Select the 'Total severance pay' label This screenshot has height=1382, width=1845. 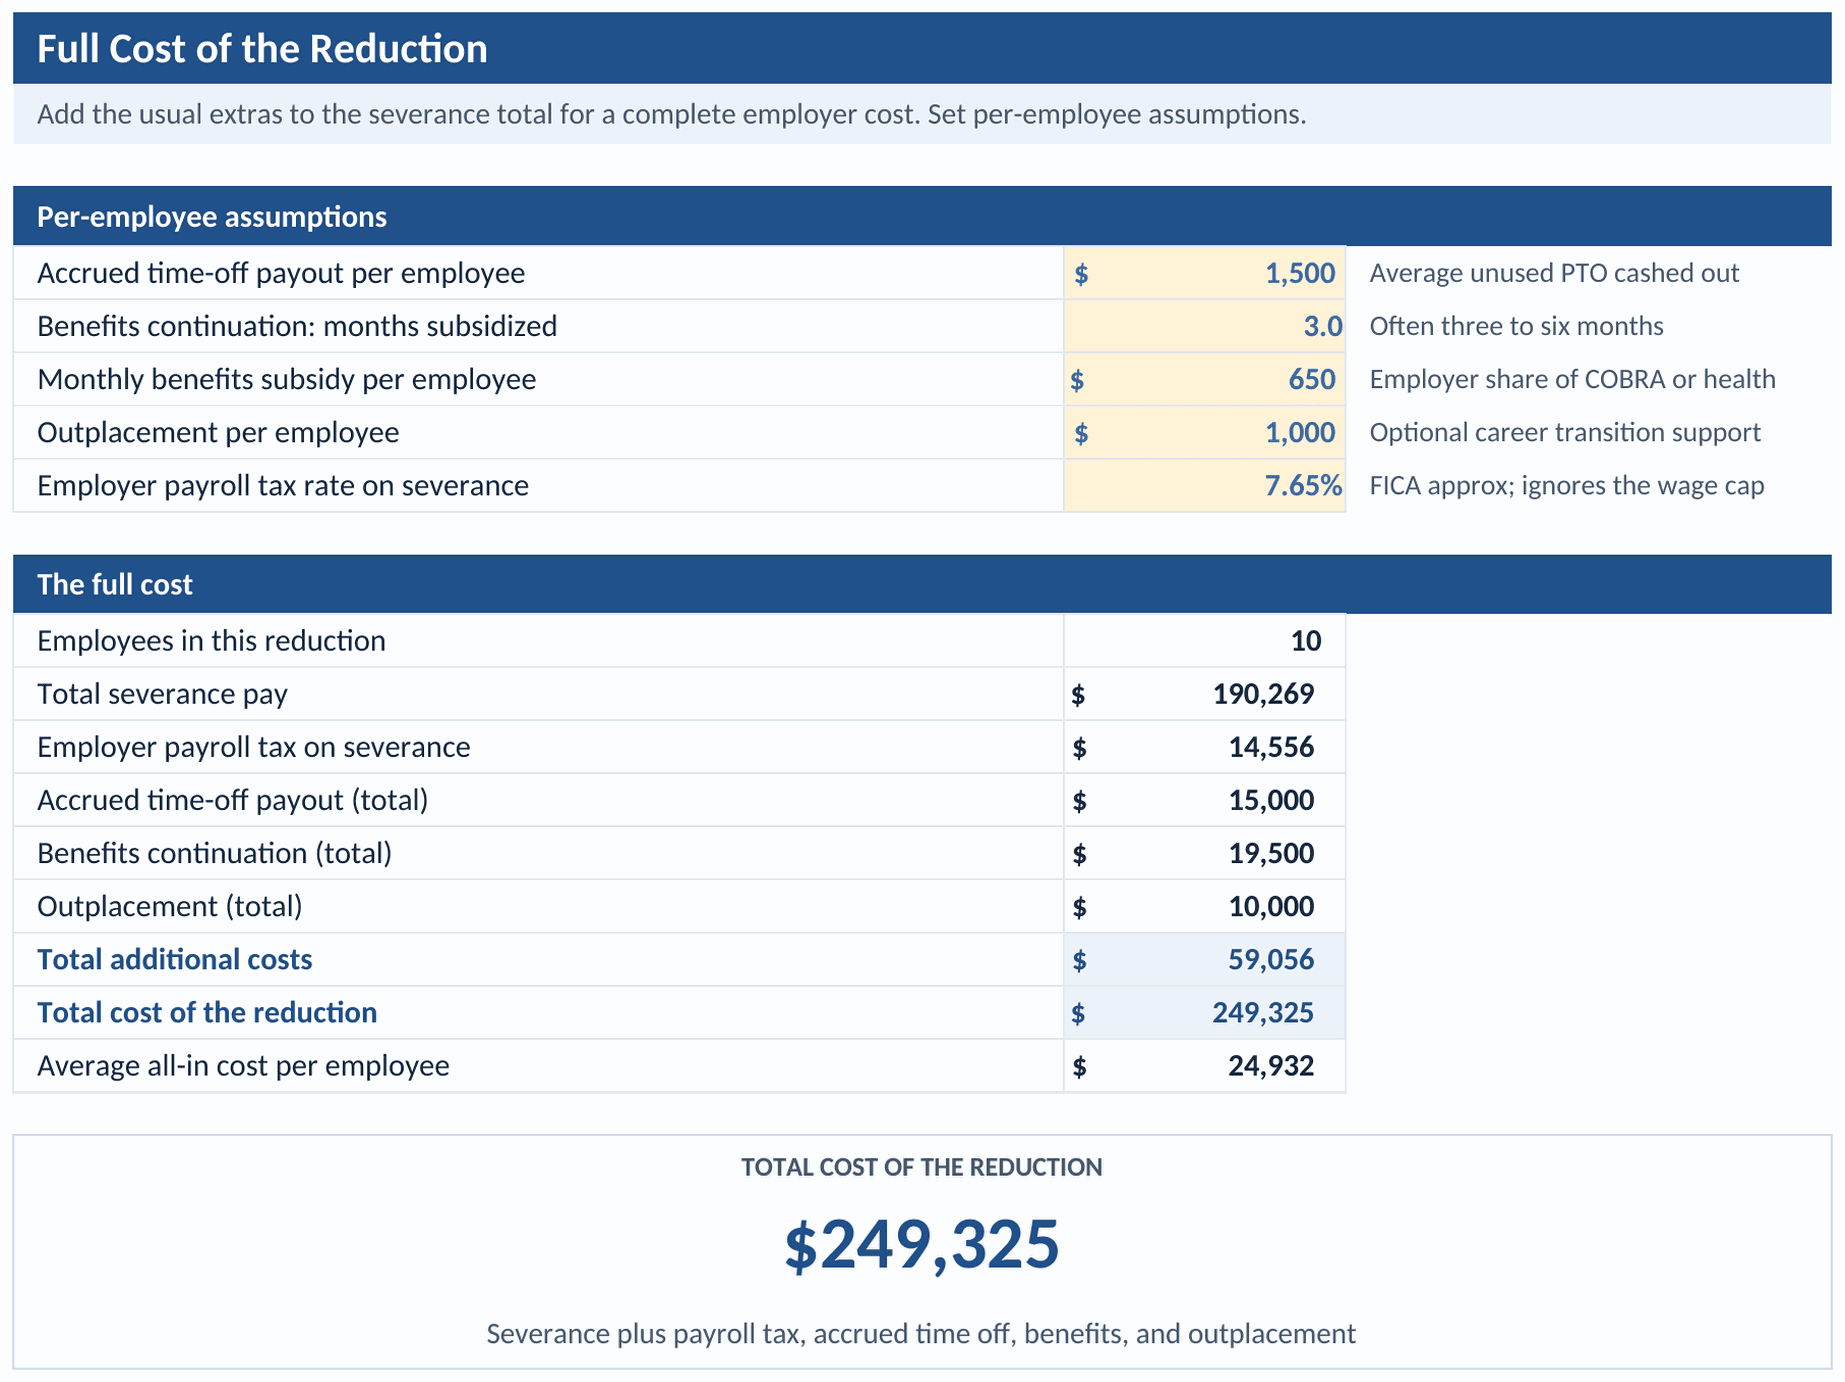click(162, 694)
